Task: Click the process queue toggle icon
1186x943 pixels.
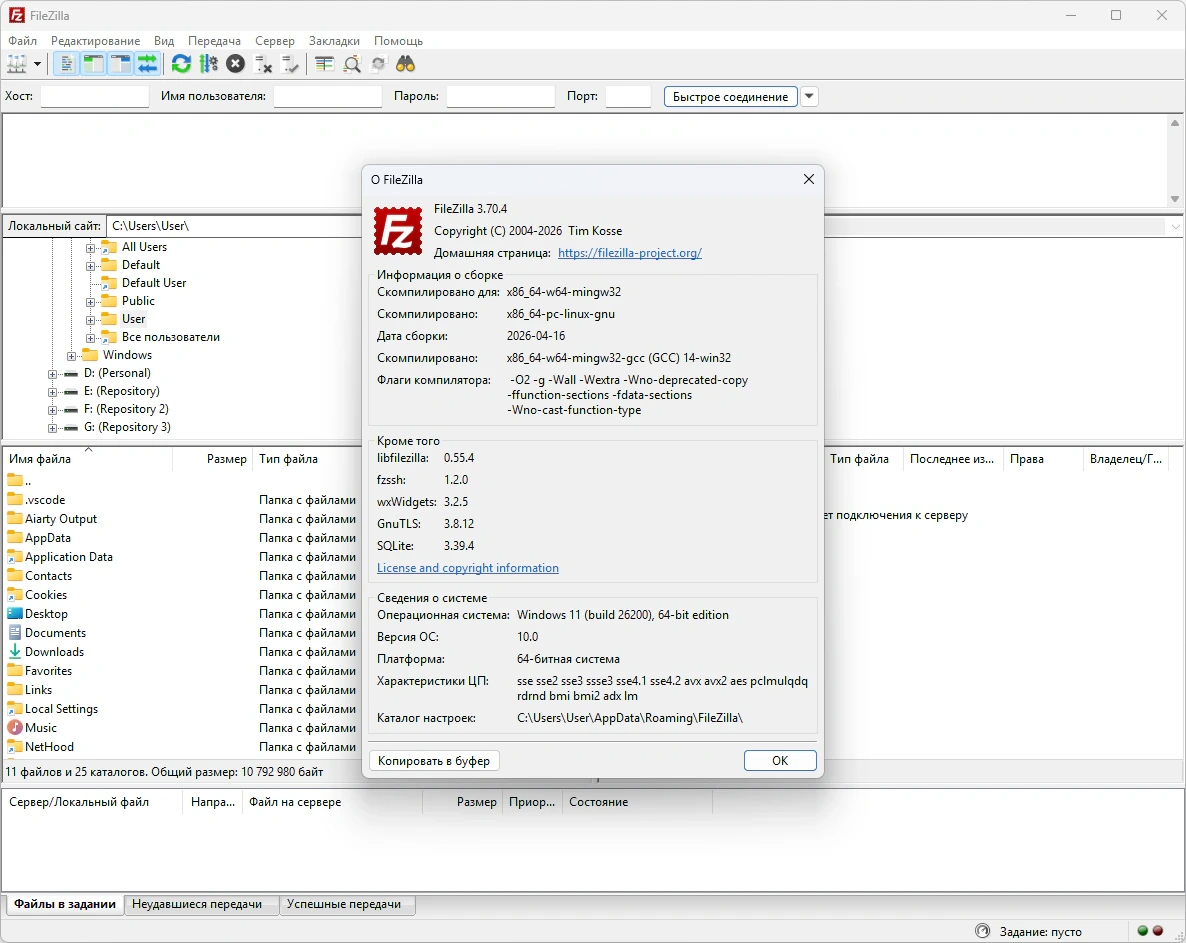Action: tap(208, 64)
